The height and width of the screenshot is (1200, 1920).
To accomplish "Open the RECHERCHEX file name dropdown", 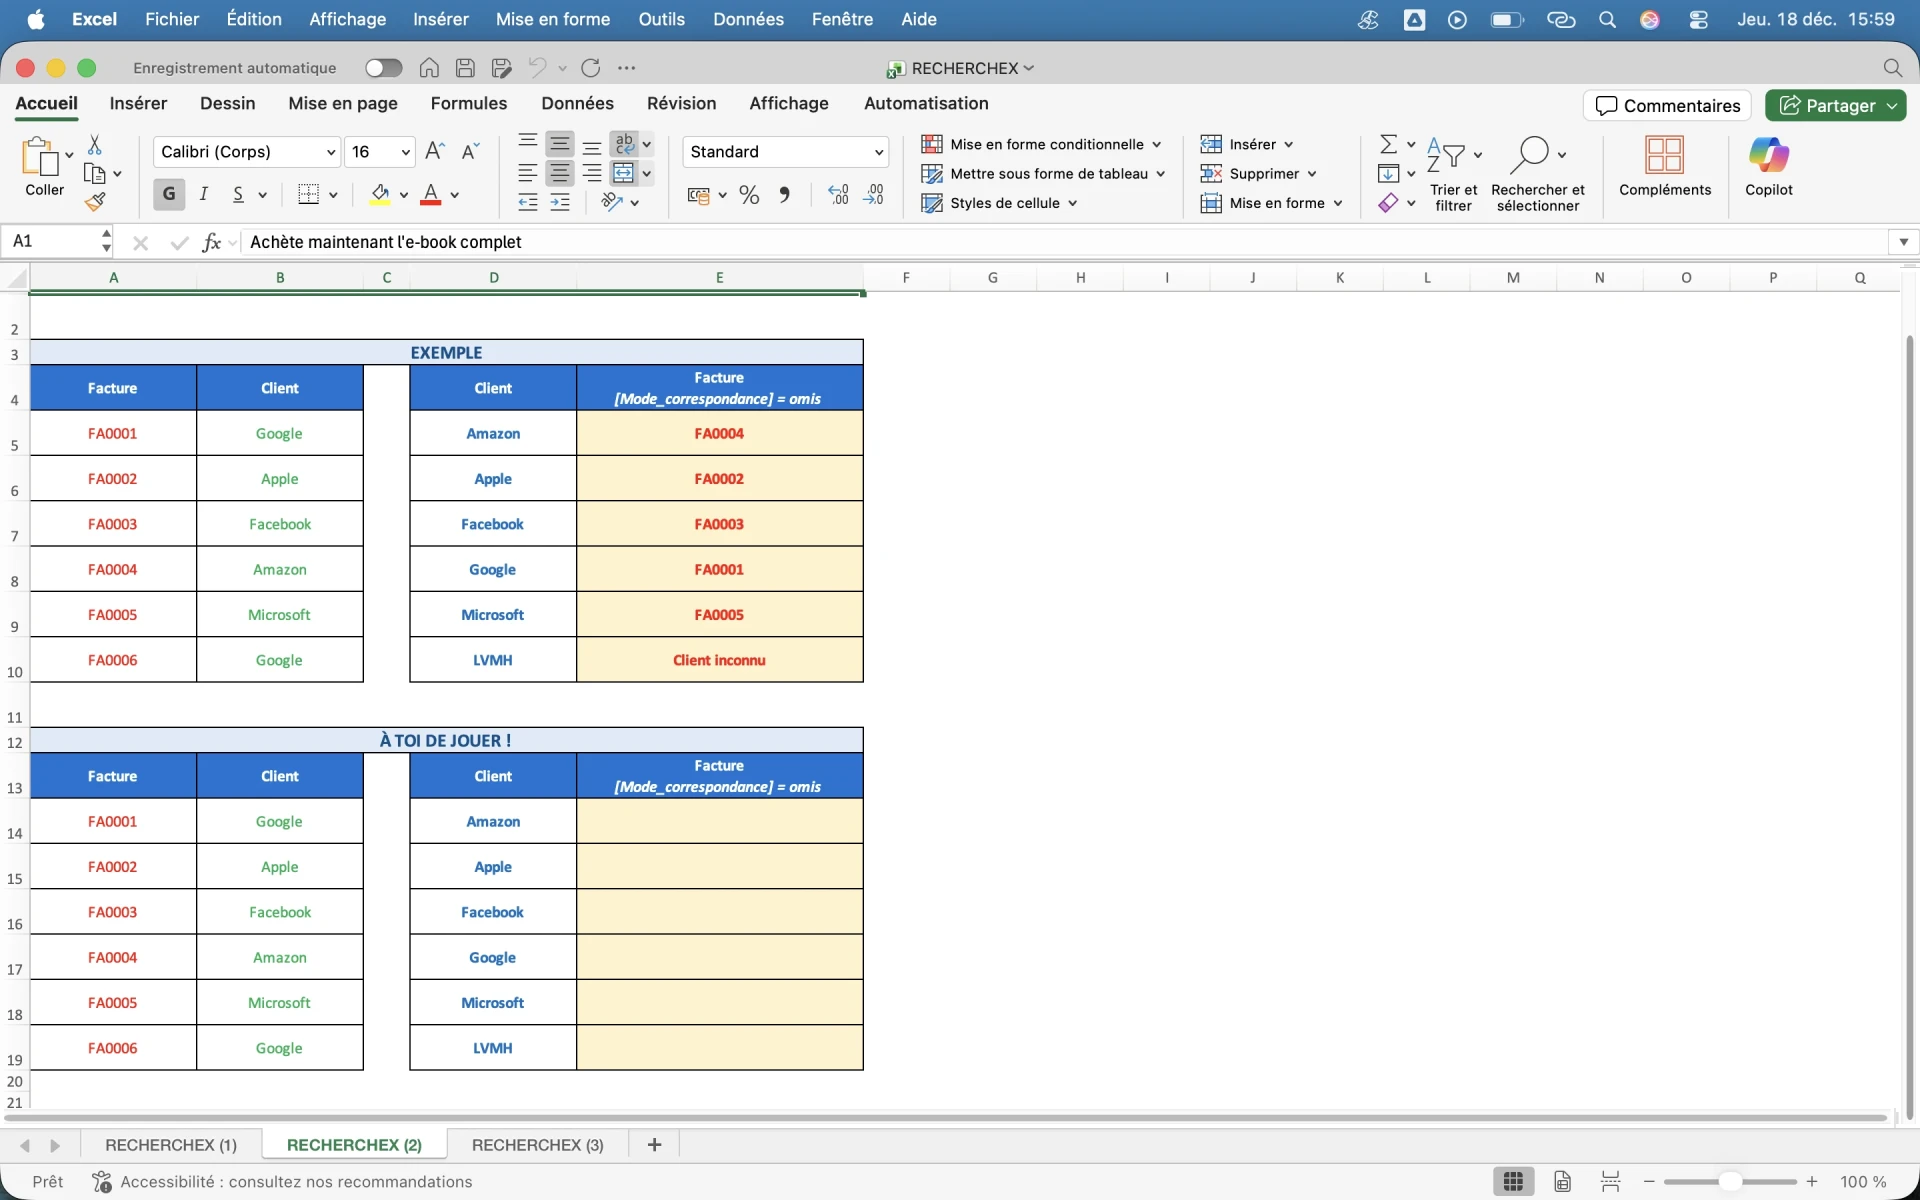I will click(1029, 68).
